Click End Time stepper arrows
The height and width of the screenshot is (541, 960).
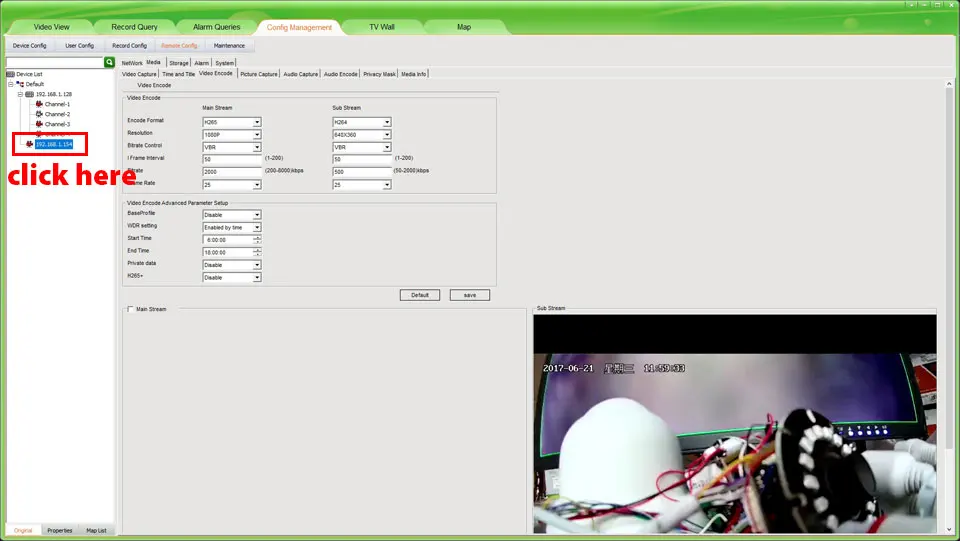coord(257,252)
